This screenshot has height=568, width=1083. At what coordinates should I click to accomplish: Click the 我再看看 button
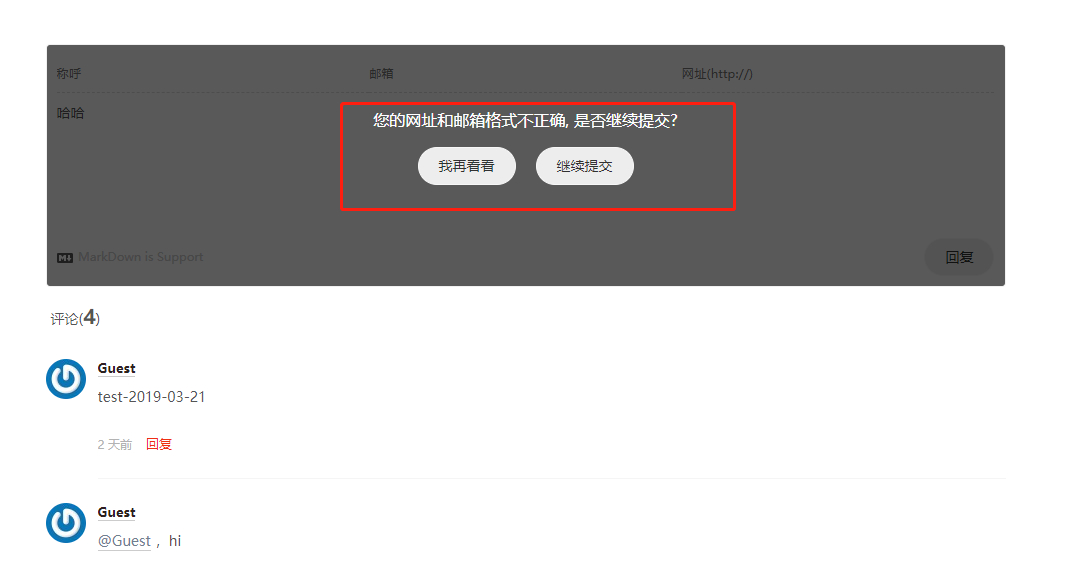pyautogui.click(x=466, y=166)
